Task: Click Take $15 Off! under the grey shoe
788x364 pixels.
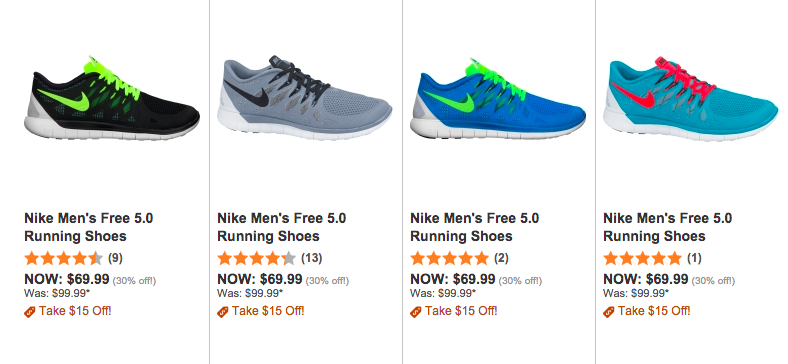Action: pos(268,311)
